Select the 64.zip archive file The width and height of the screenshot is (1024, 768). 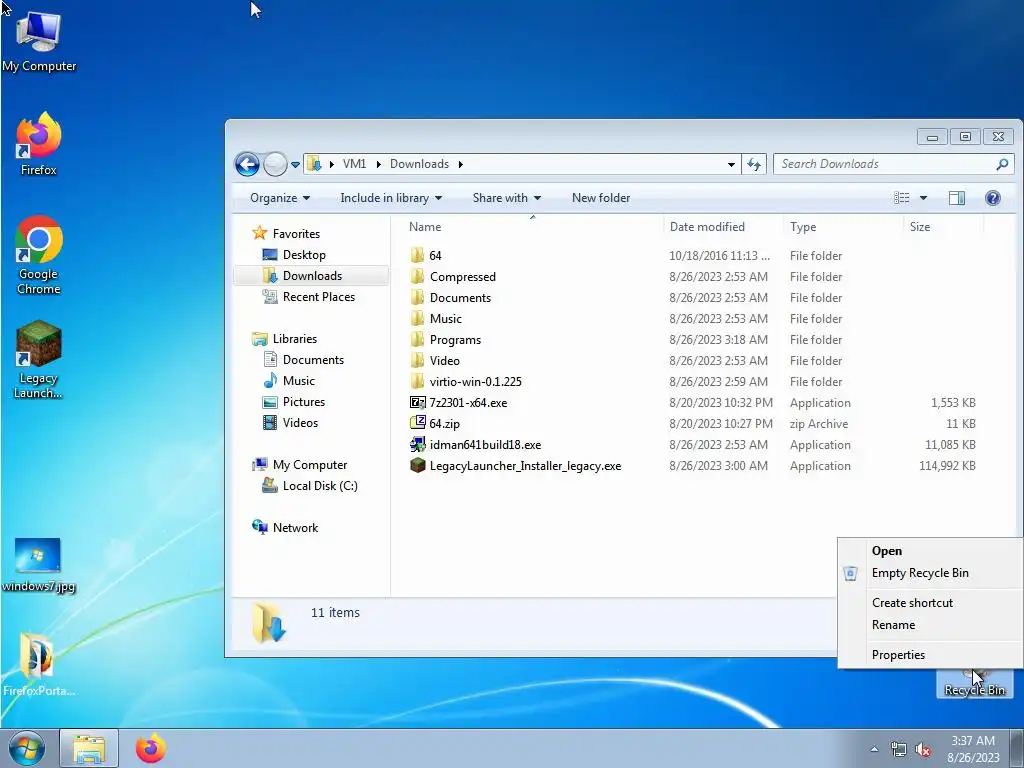tap(434, 423)
